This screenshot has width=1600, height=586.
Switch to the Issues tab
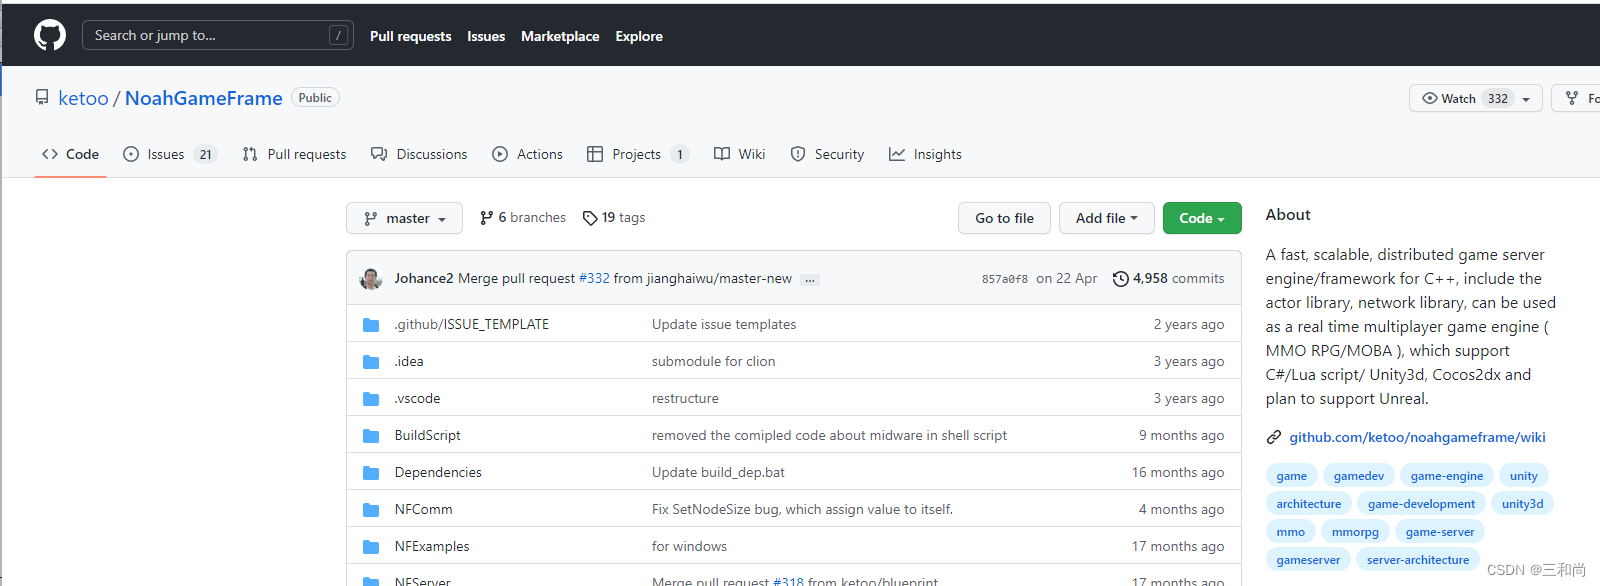(x=169, y=154)
